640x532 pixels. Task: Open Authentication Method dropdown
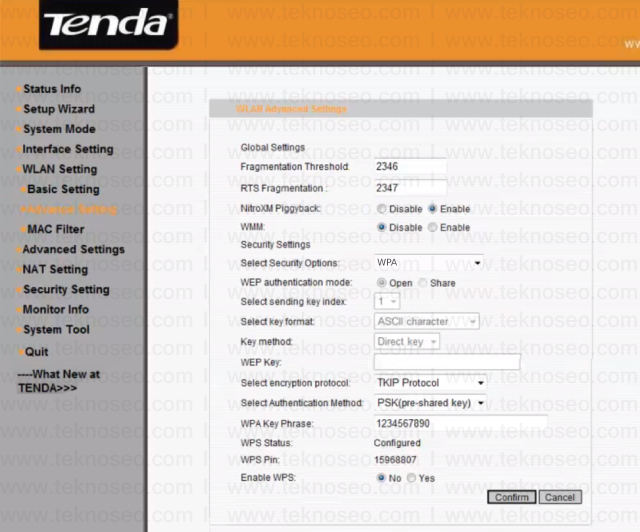click(430, 403)
